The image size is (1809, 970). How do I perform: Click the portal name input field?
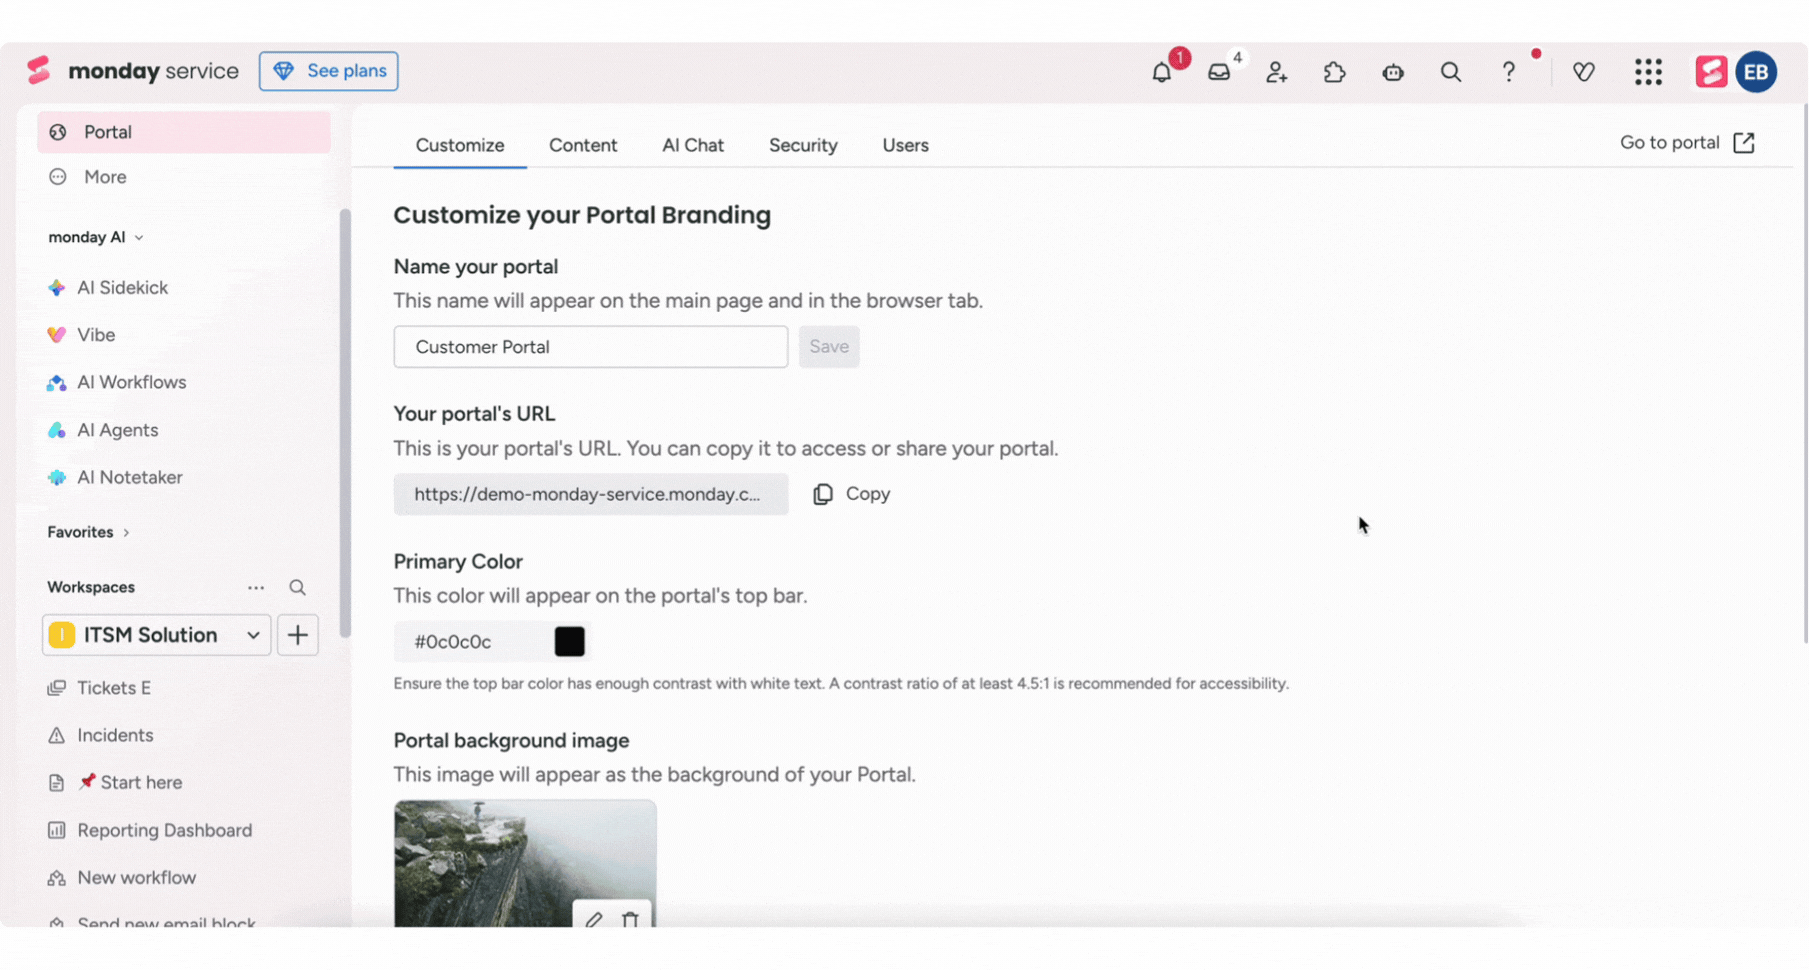click(591, 347)
